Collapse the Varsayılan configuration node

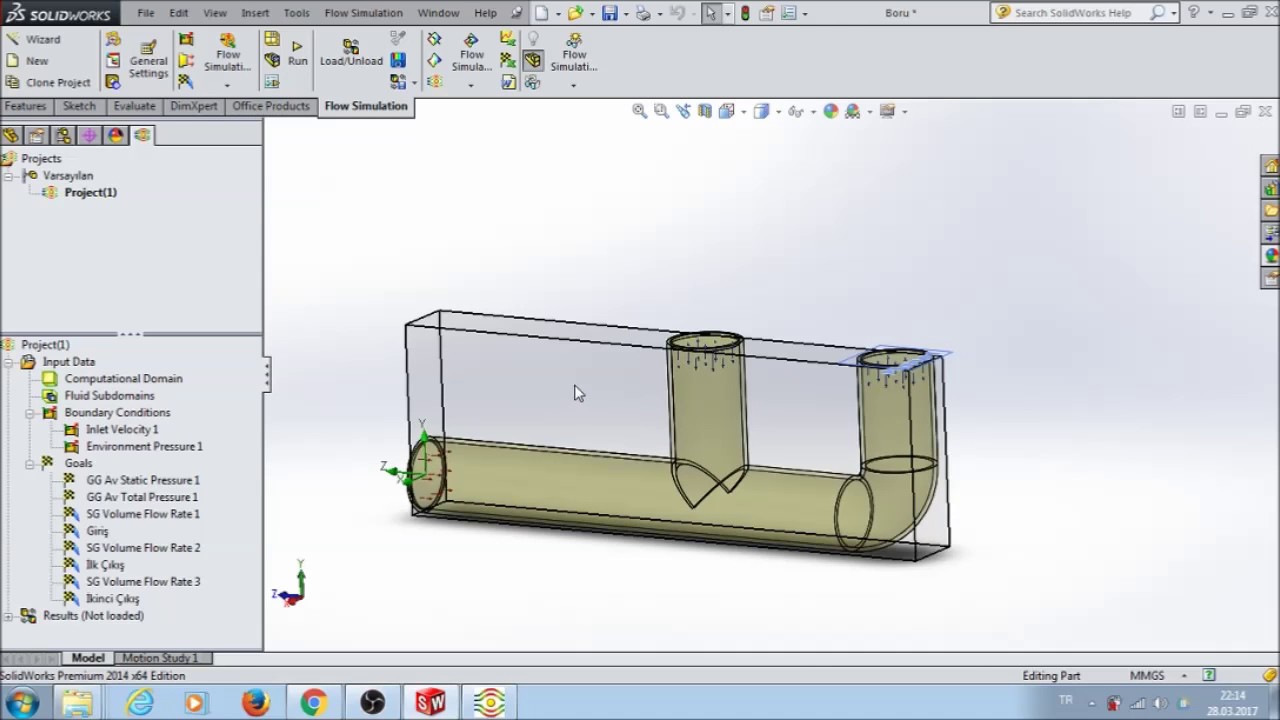click(9, 176)
